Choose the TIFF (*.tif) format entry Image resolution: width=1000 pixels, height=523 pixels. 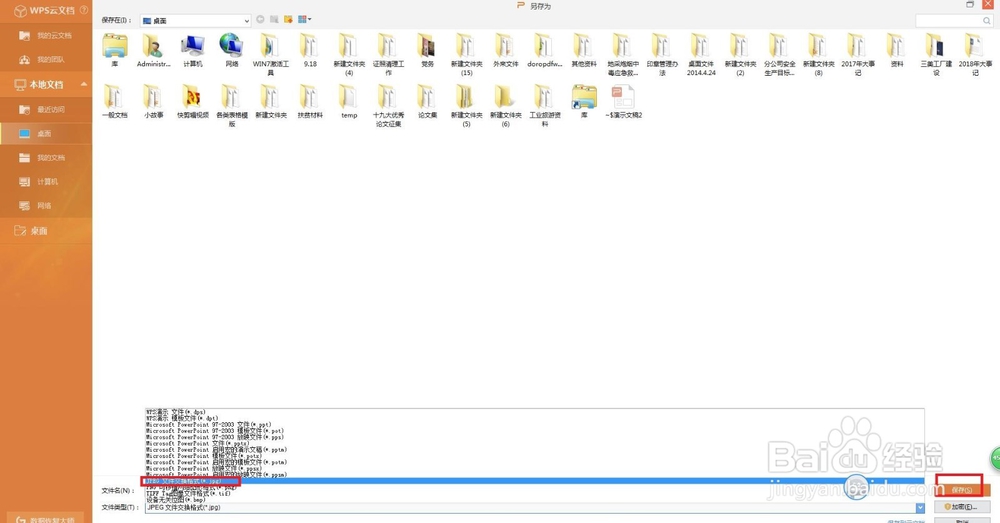tap(534, 494)
